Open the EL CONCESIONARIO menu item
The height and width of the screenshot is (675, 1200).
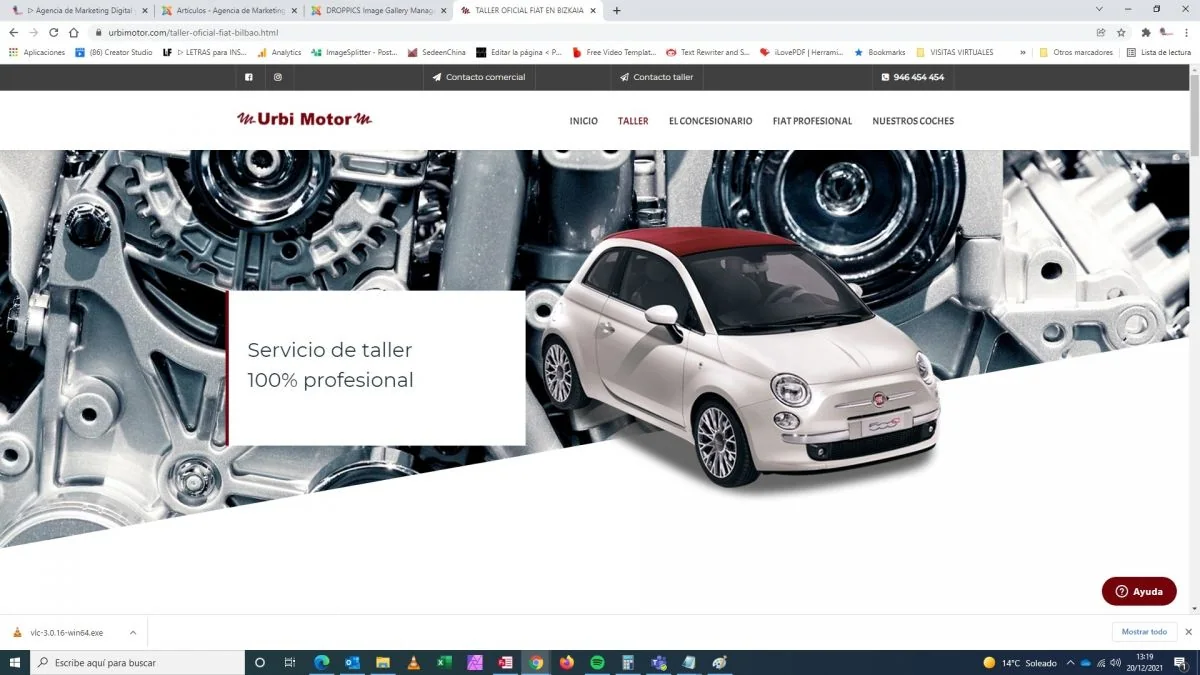point(710,121)
